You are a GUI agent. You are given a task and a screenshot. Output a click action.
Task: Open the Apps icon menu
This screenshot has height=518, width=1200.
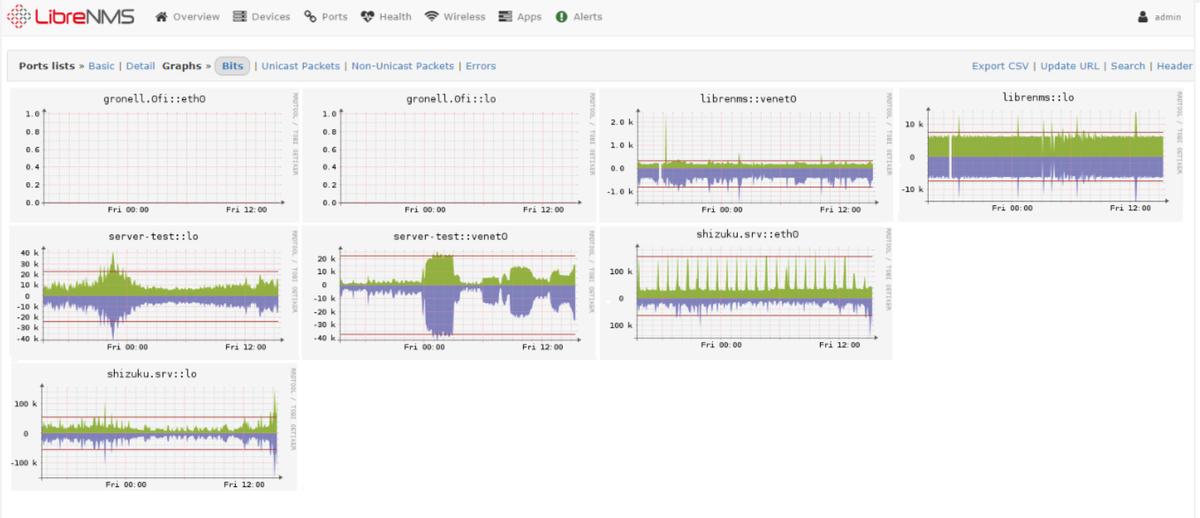point(520,17)
